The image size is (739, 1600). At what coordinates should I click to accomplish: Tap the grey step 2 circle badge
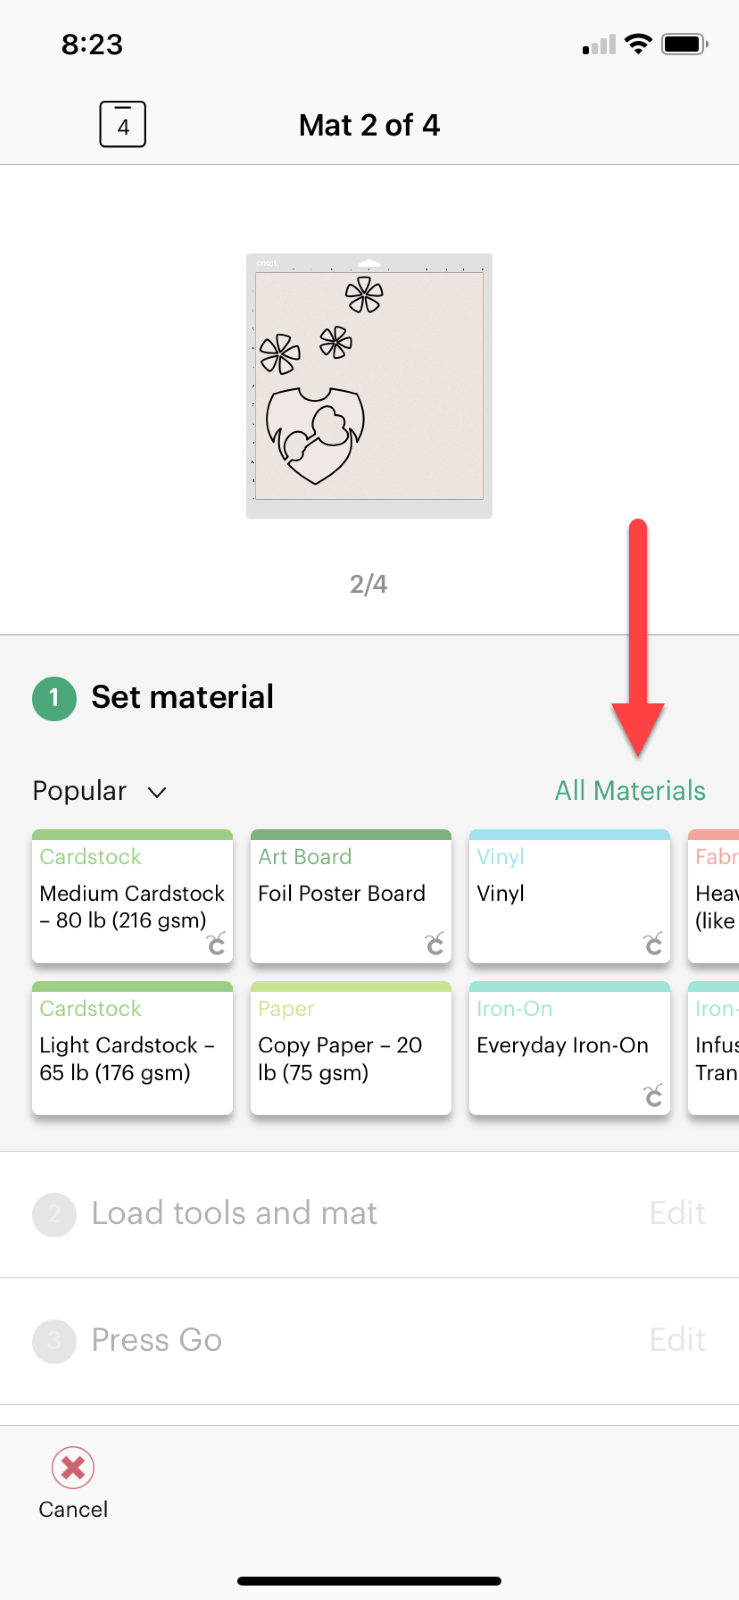(54, 1214)
